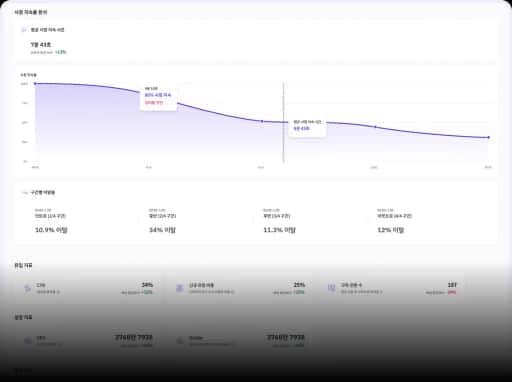Viewport: 512px width, 382px height.
Task: Click the first data point on the retention curve
Action: [x=35, y=84]
